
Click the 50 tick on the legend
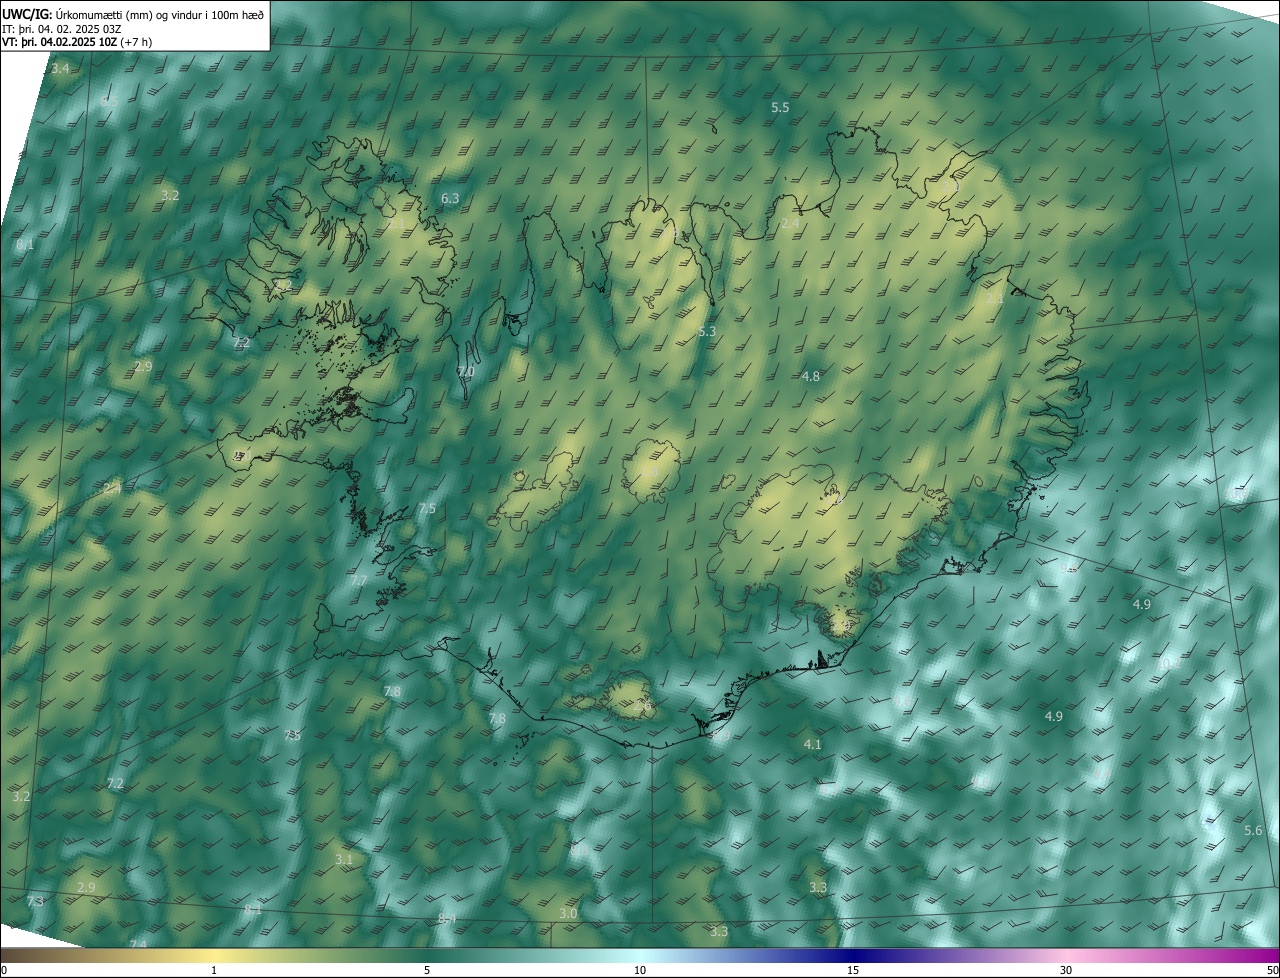point(1271,970)
